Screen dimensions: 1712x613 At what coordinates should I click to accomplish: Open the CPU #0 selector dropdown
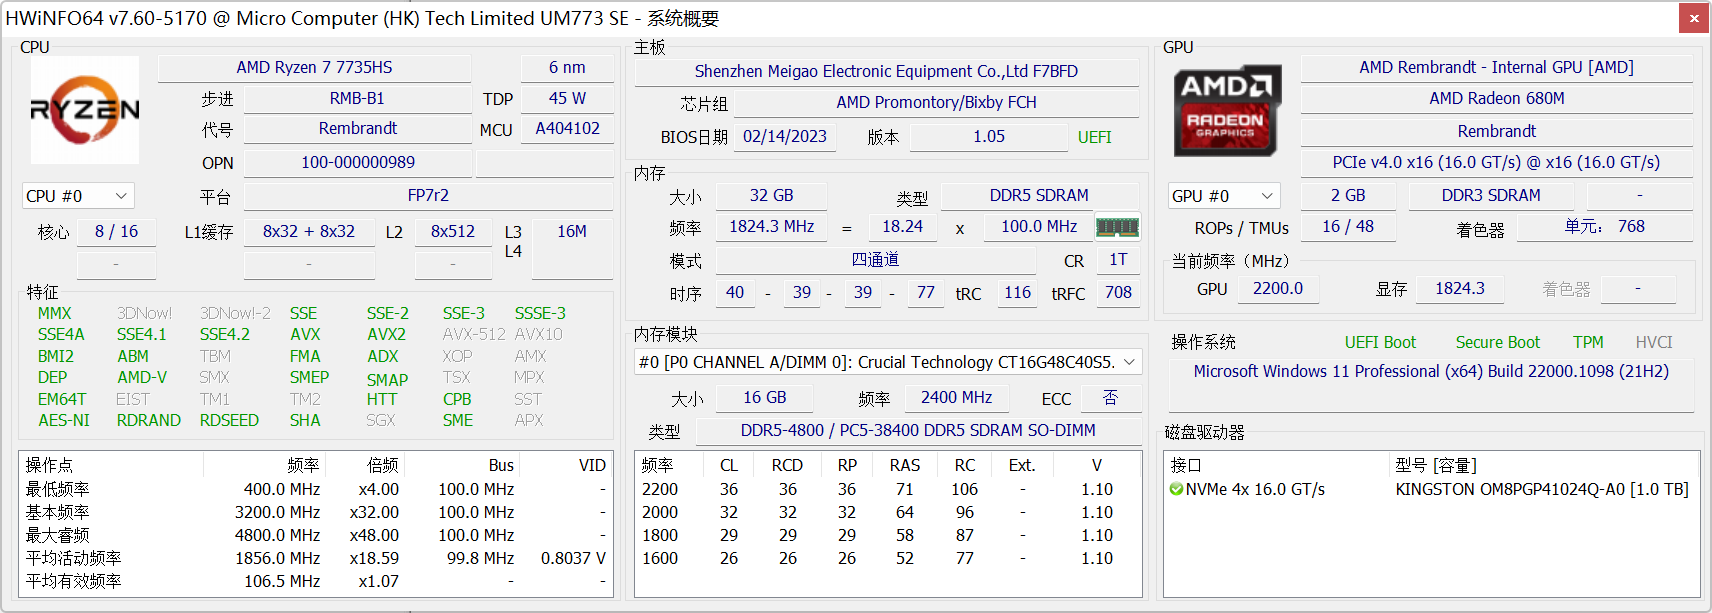click(x=78, y=196)
